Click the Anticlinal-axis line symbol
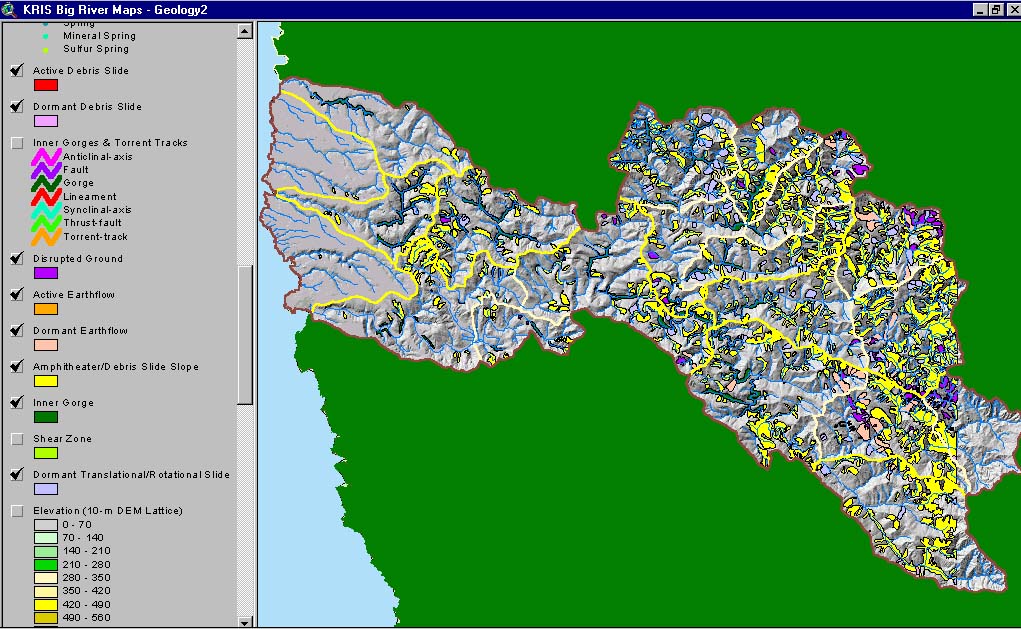Screen dimensions: 1021x629 click(46, 156)
